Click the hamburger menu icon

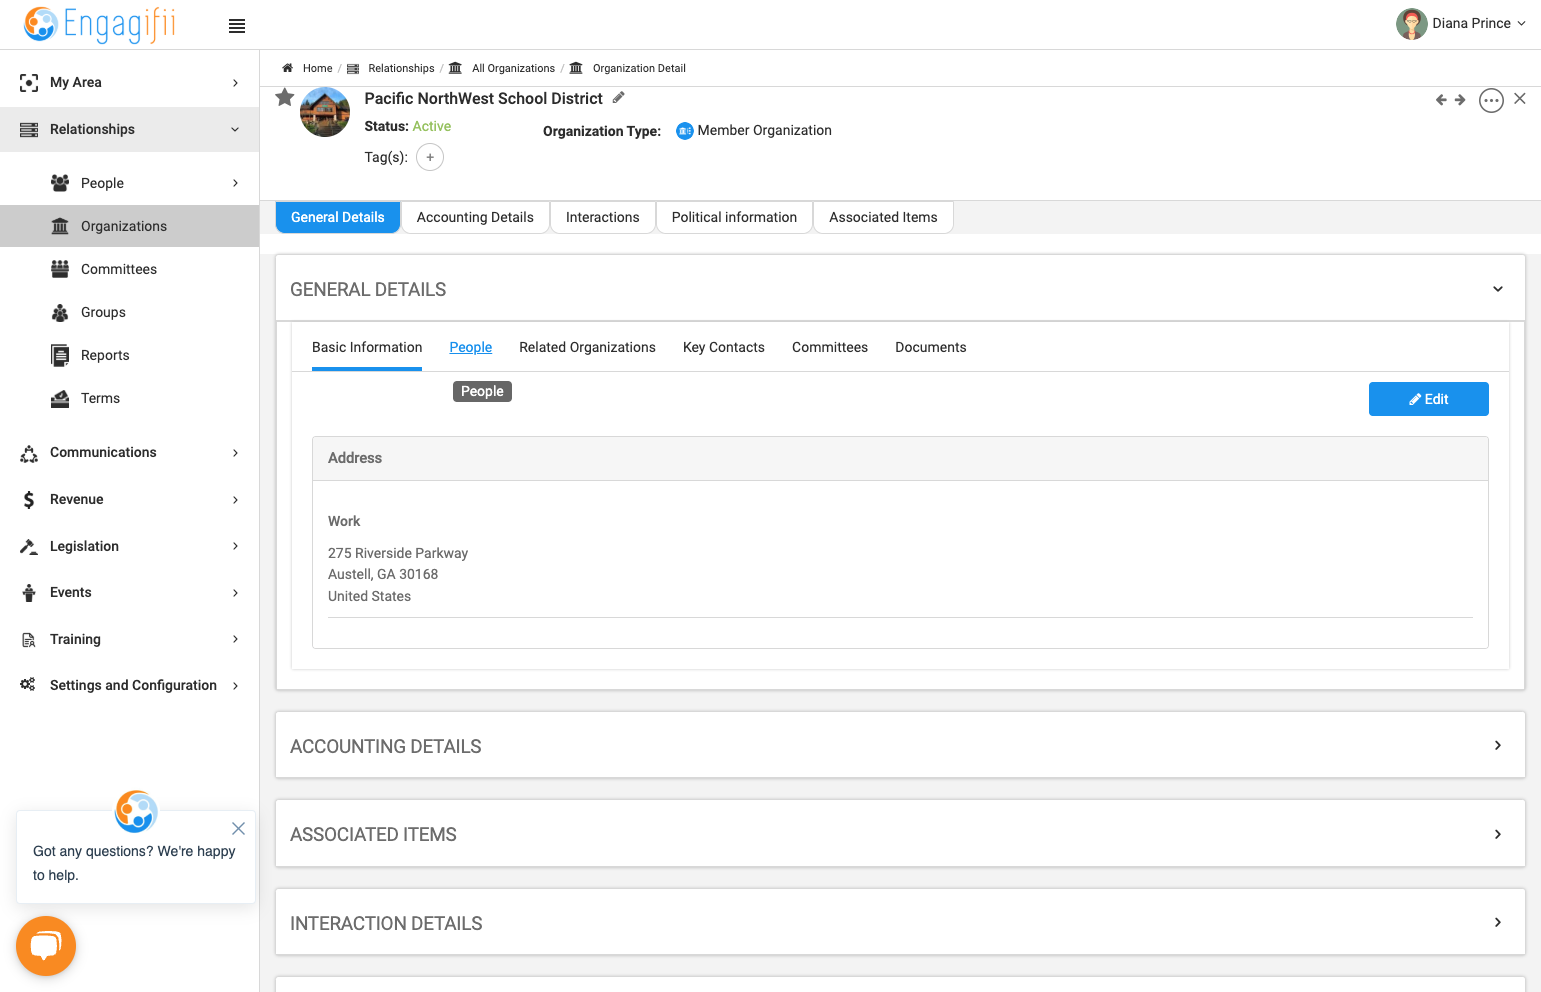pos(237,26)
